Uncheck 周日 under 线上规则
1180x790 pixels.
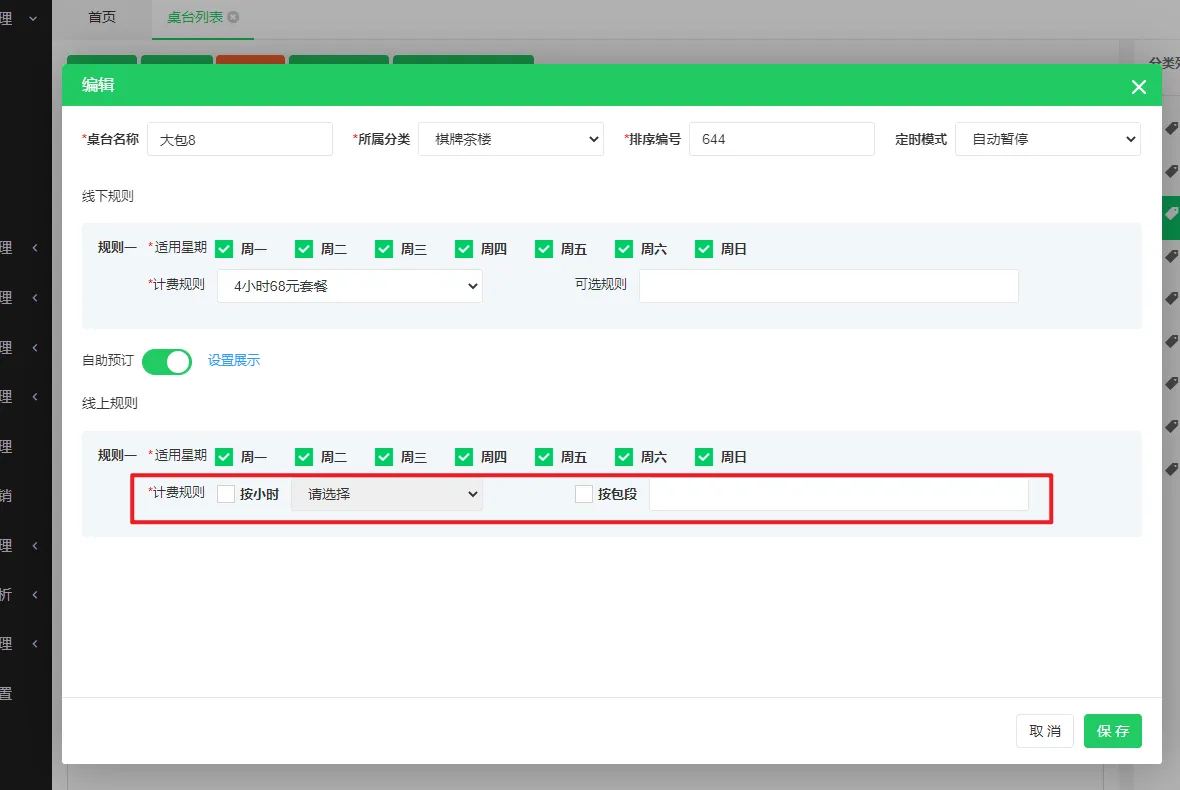tap(704, 457)
